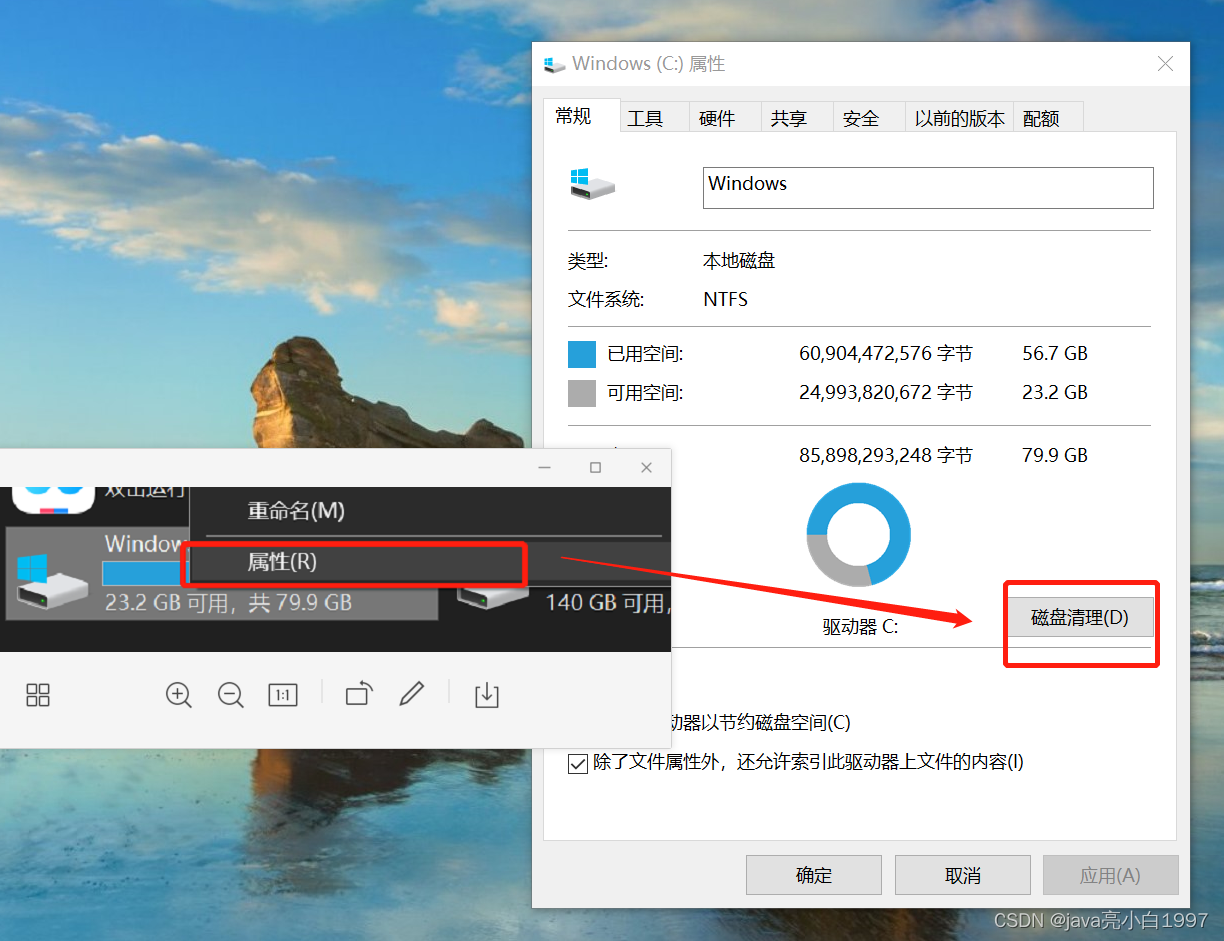Select the 以前的版本 tab
1224x941 pixels.
(959, 118)
